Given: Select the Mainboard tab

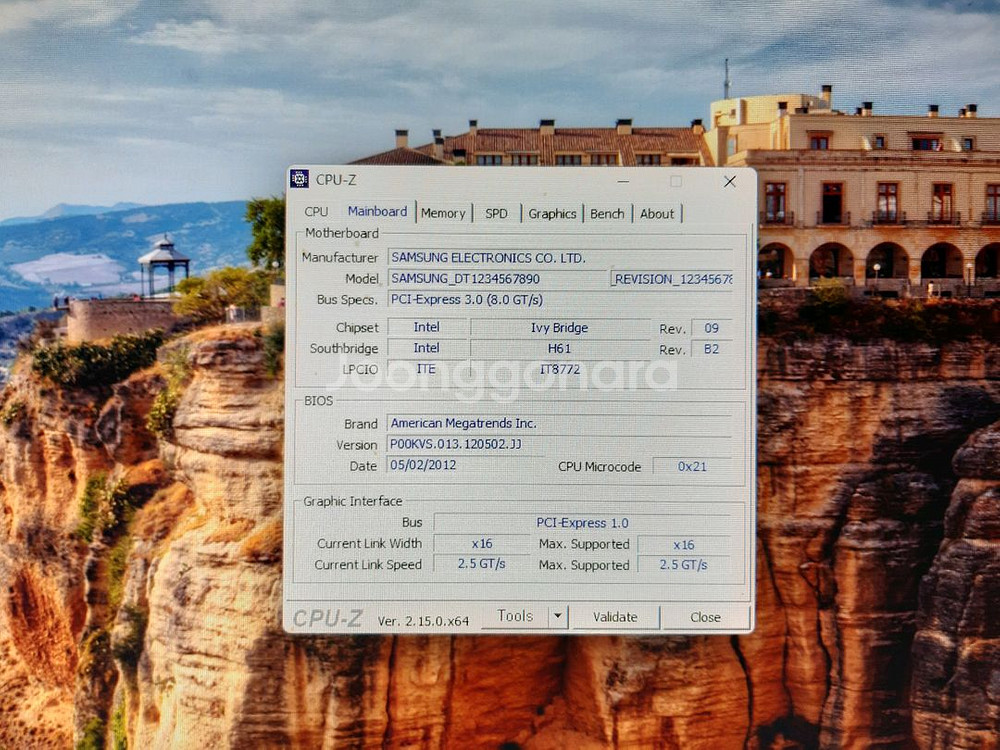Looking at the screenshot, I should [x=377, y=211].
